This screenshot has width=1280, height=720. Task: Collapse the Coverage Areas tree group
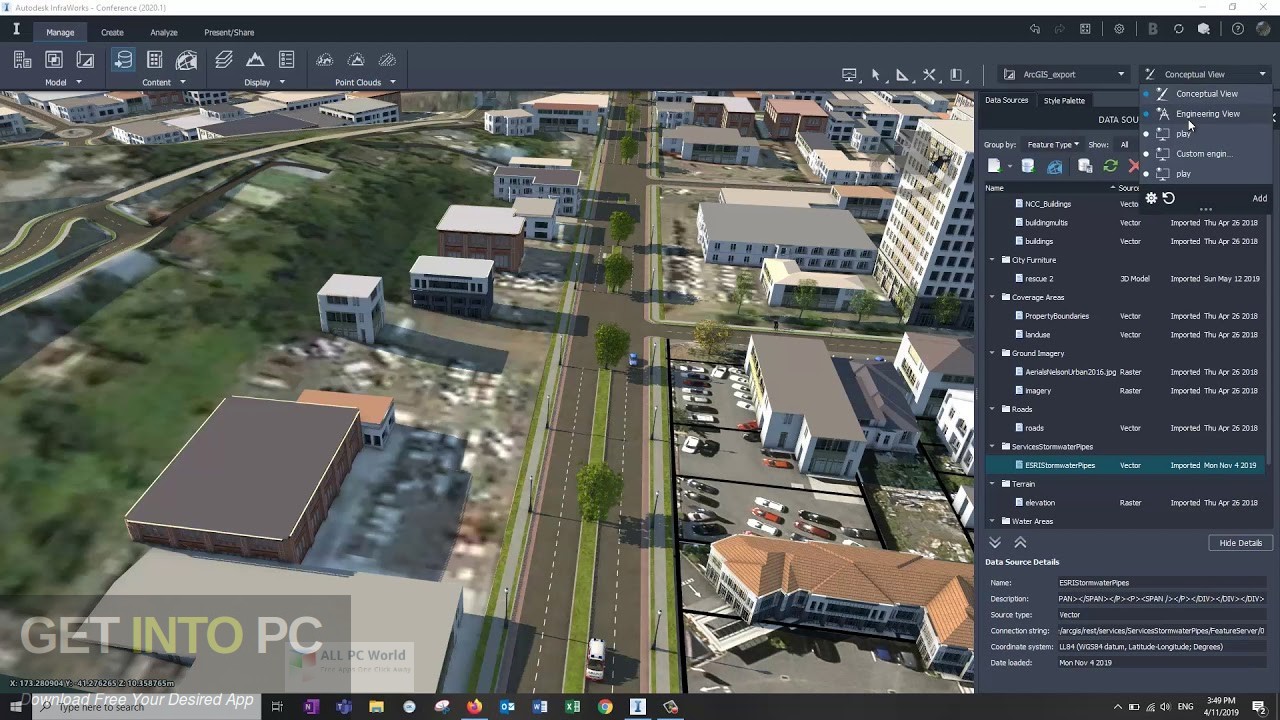[x=993, y=297]
